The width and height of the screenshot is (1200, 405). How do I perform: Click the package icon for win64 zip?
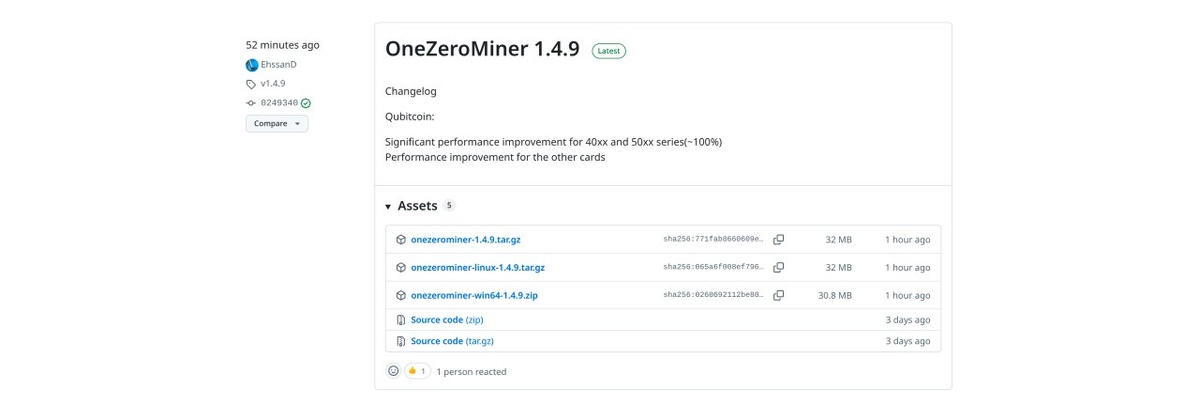coord(401,296)
